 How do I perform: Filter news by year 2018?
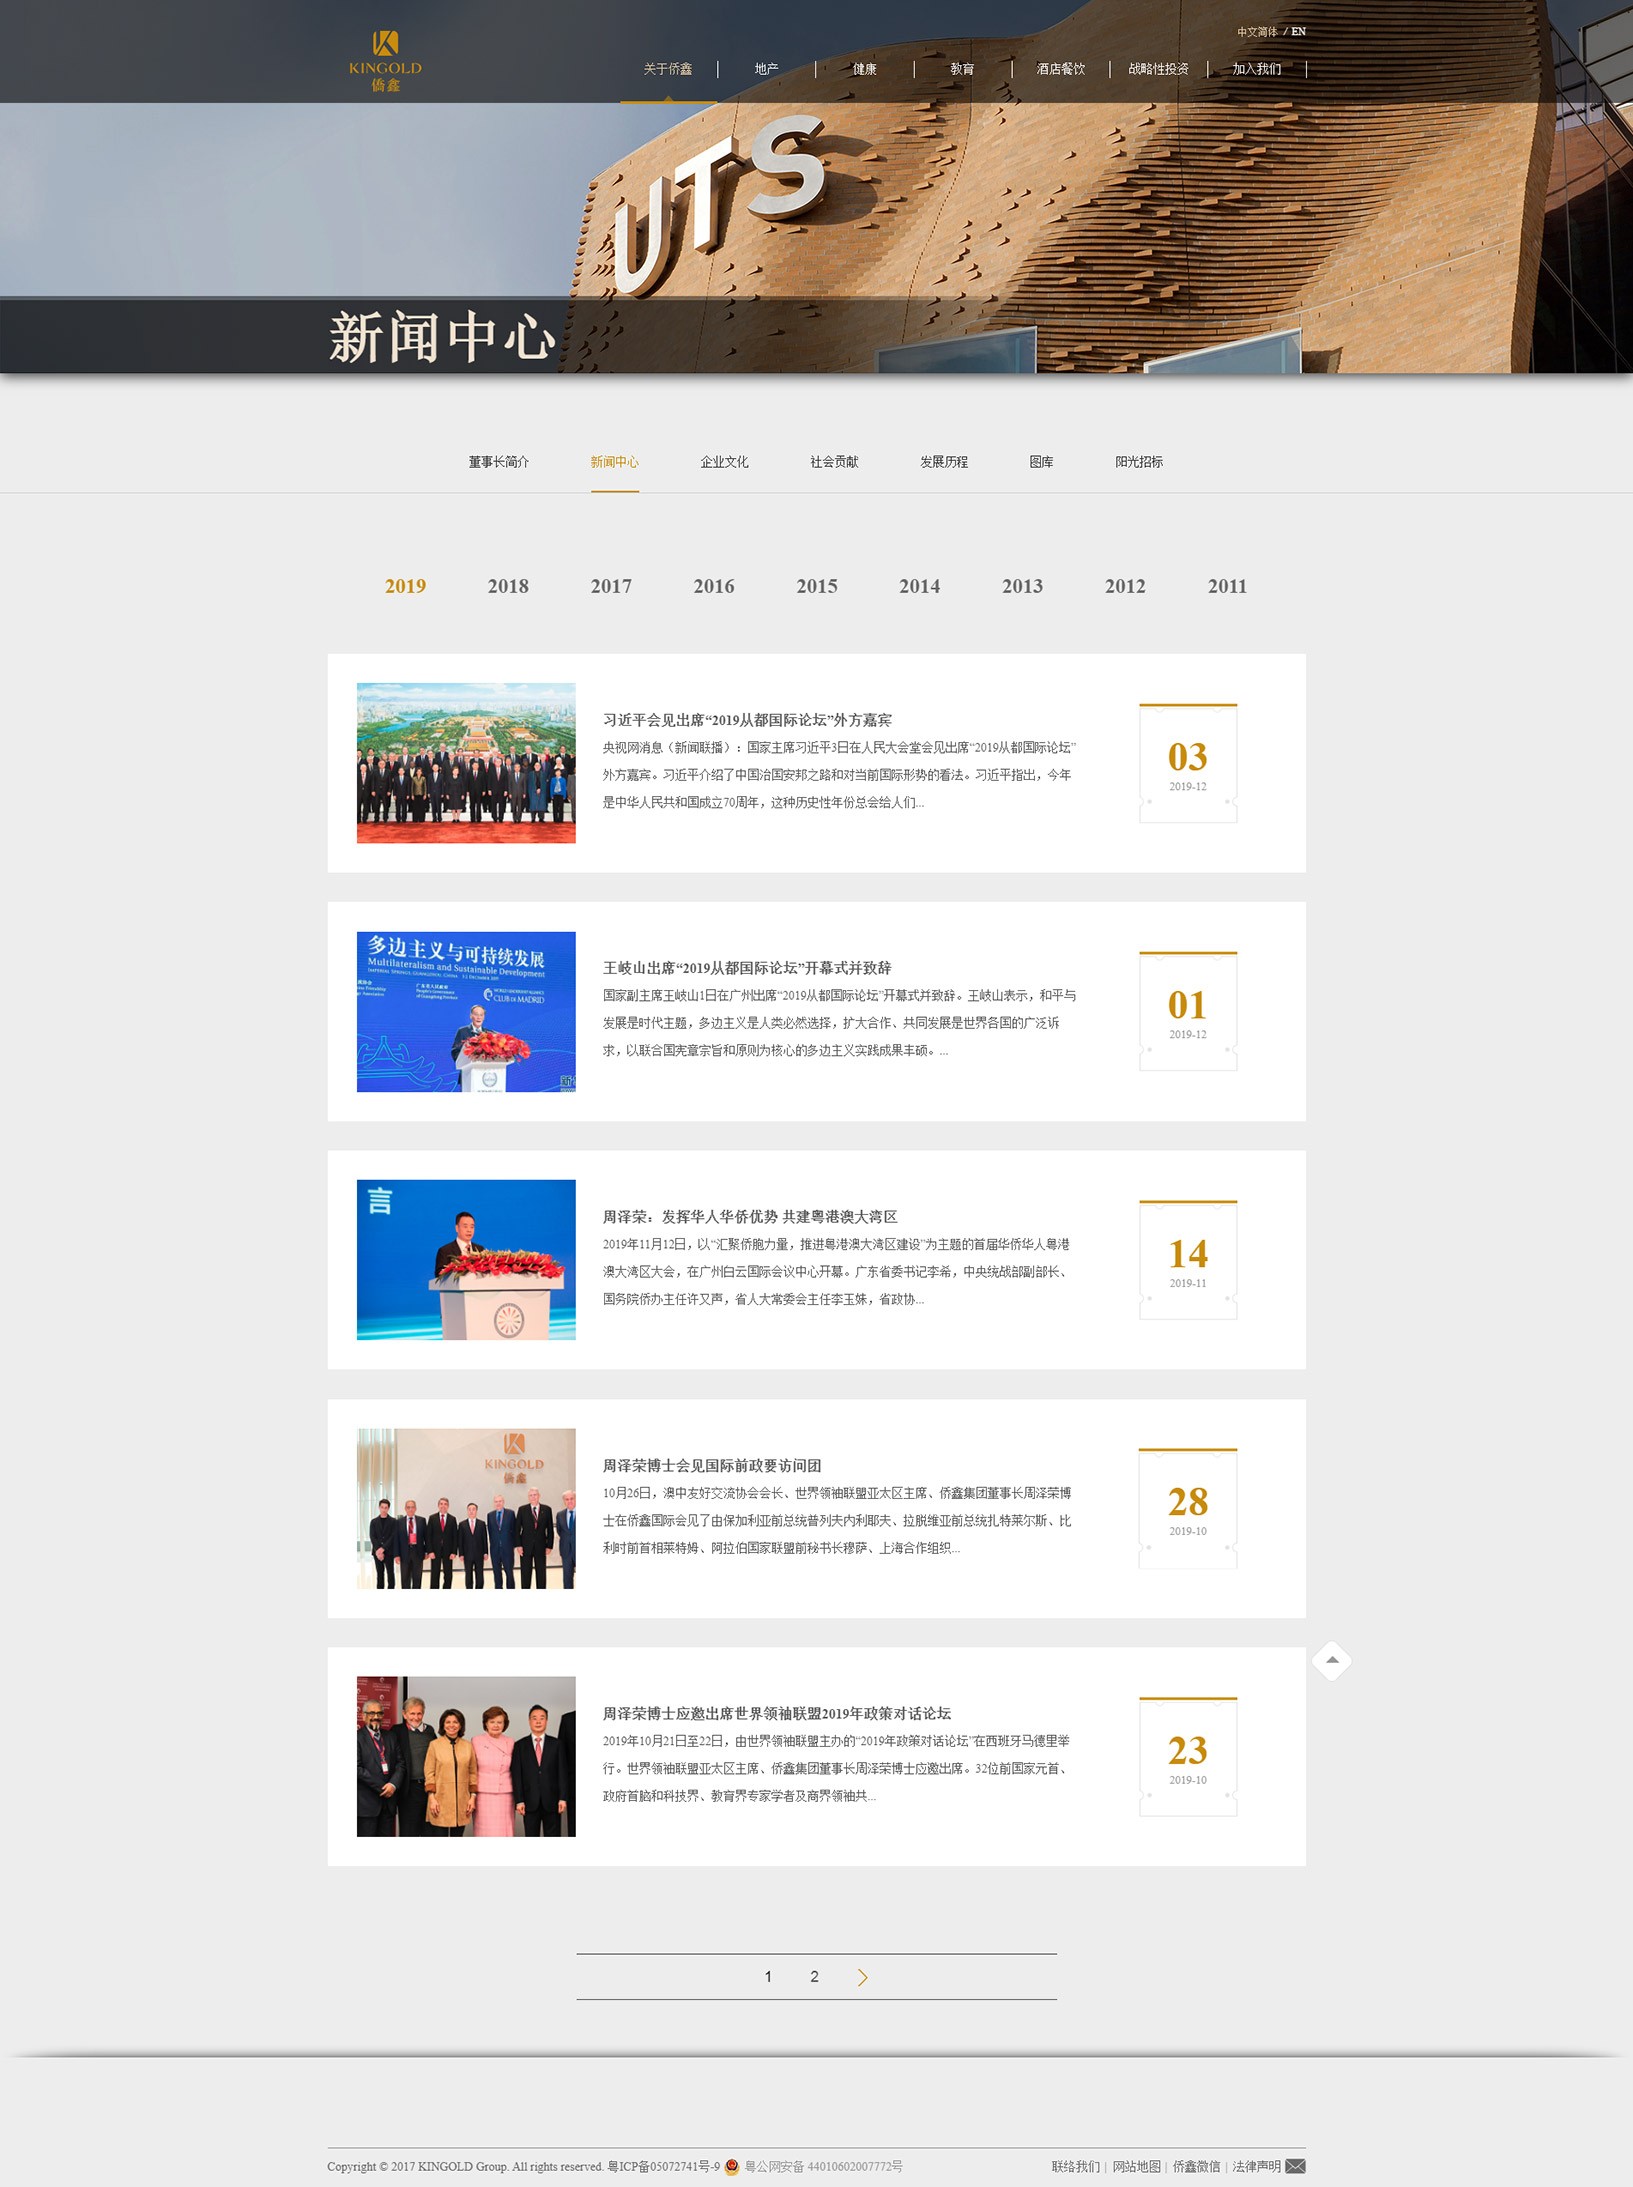click(508, 586)
